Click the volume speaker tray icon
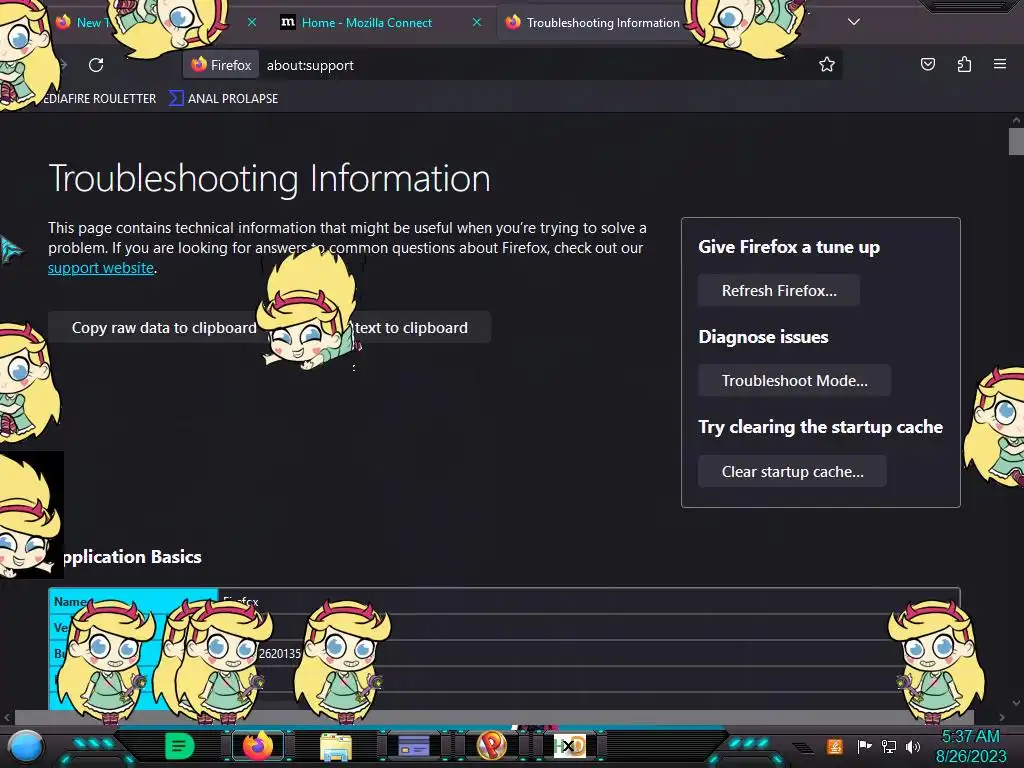 tap(912, 746)
